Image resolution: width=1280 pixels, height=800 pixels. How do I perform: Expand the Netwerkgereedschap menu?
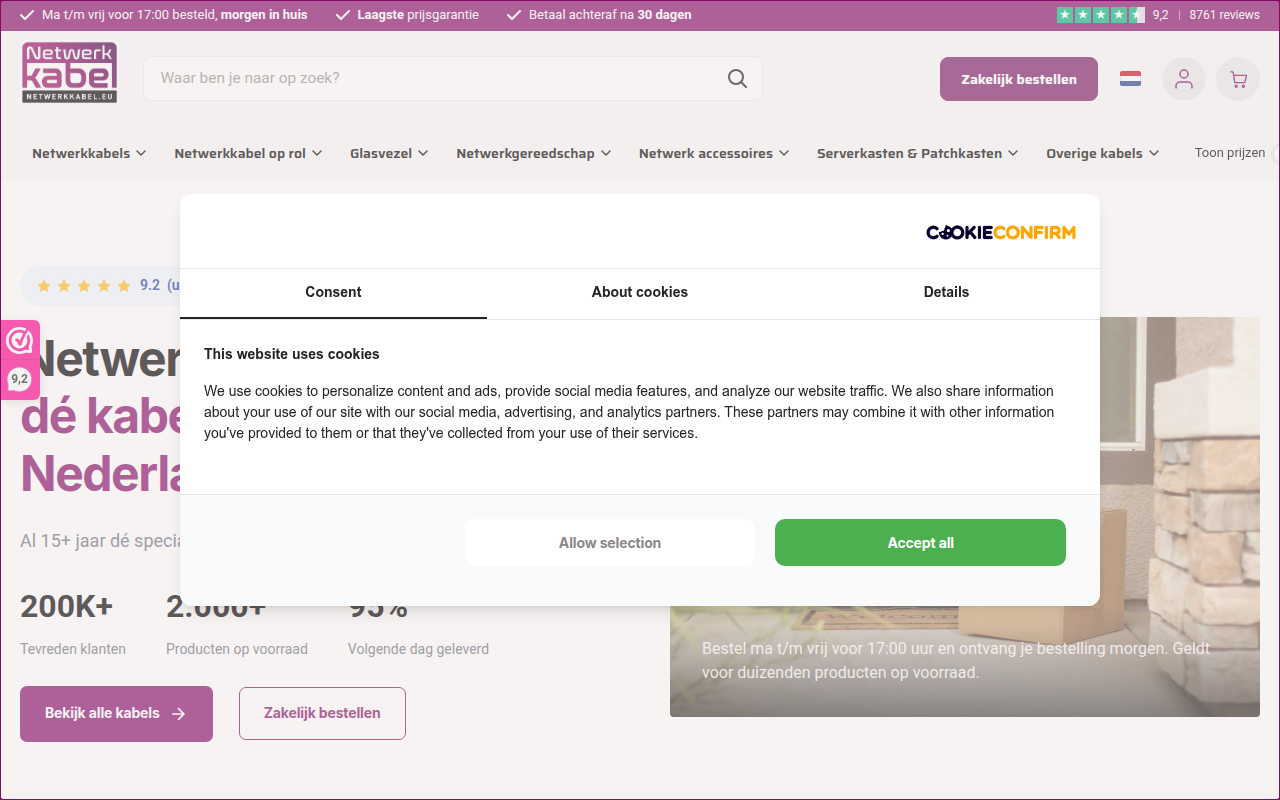(533, 153)
